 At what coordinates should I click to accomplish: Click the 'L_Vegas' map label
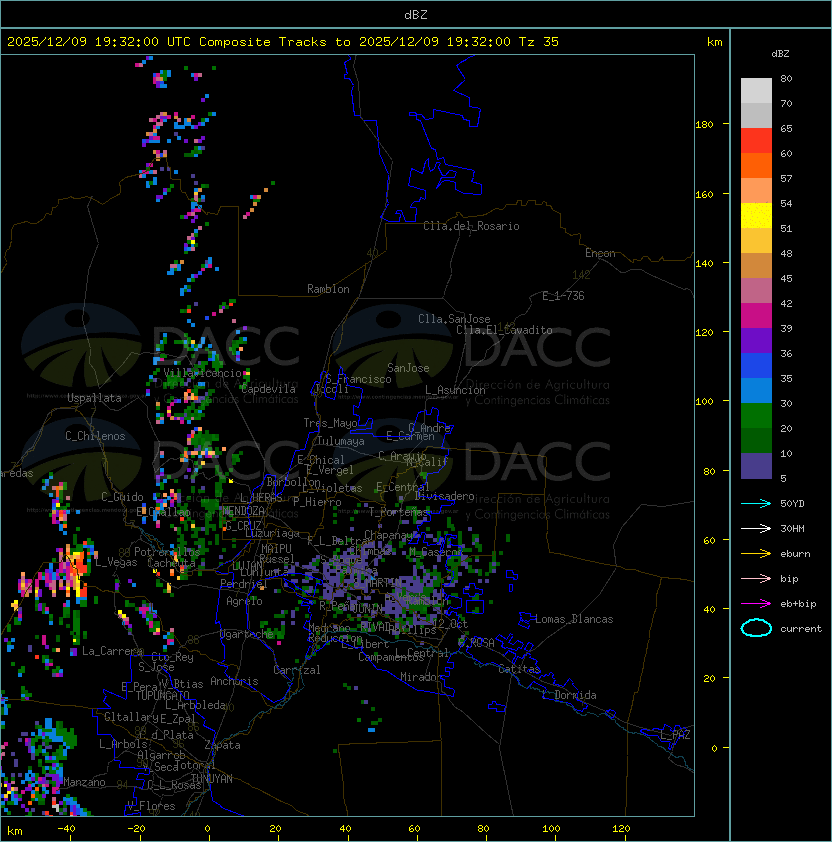(116, 562)
